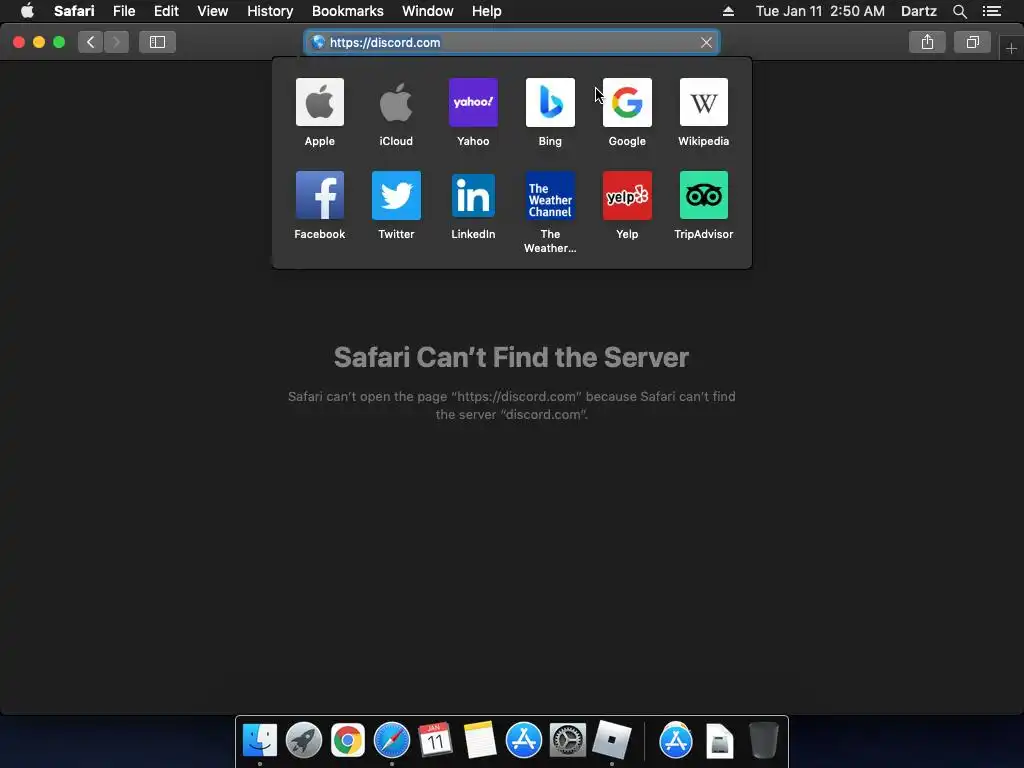Image resolution: width=1024 pixels, height=768 pixels.
Task: Open the View menu
Action: point(213,11)
